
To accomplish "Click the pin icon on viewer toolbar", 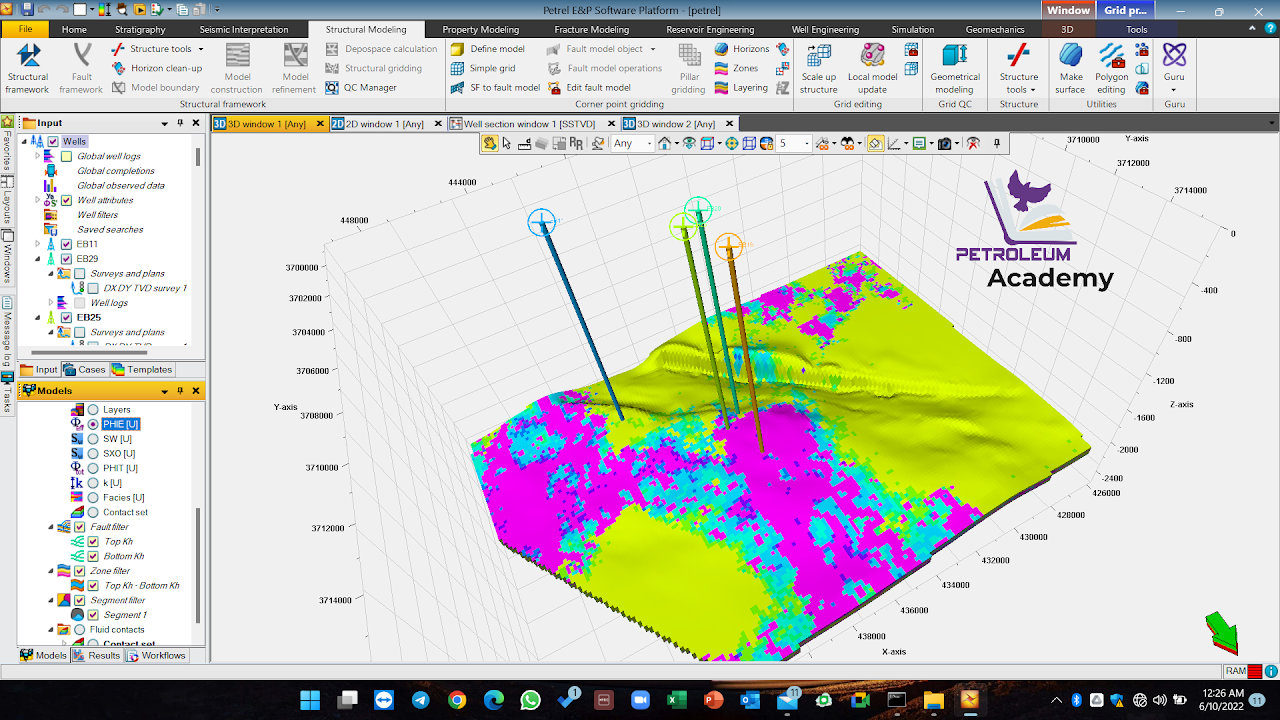I will [997, 143].
